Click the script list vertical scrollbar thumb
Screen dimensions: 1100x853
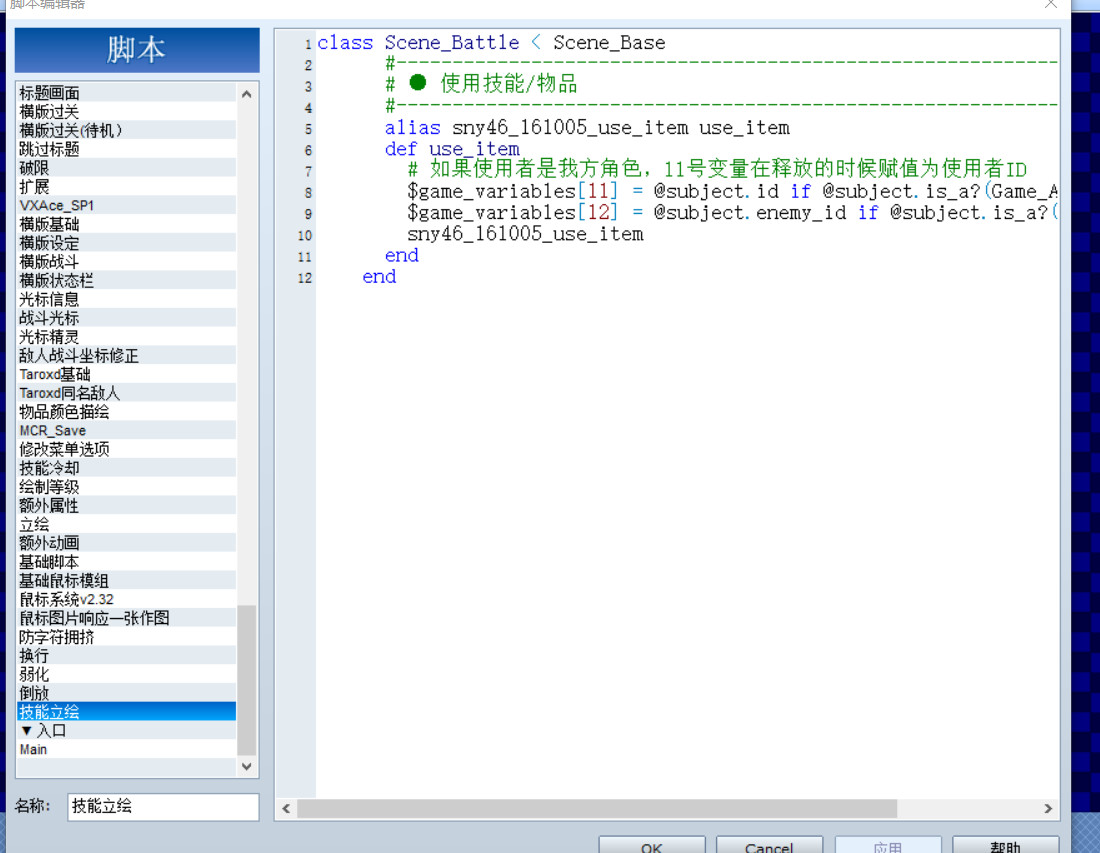246,680
